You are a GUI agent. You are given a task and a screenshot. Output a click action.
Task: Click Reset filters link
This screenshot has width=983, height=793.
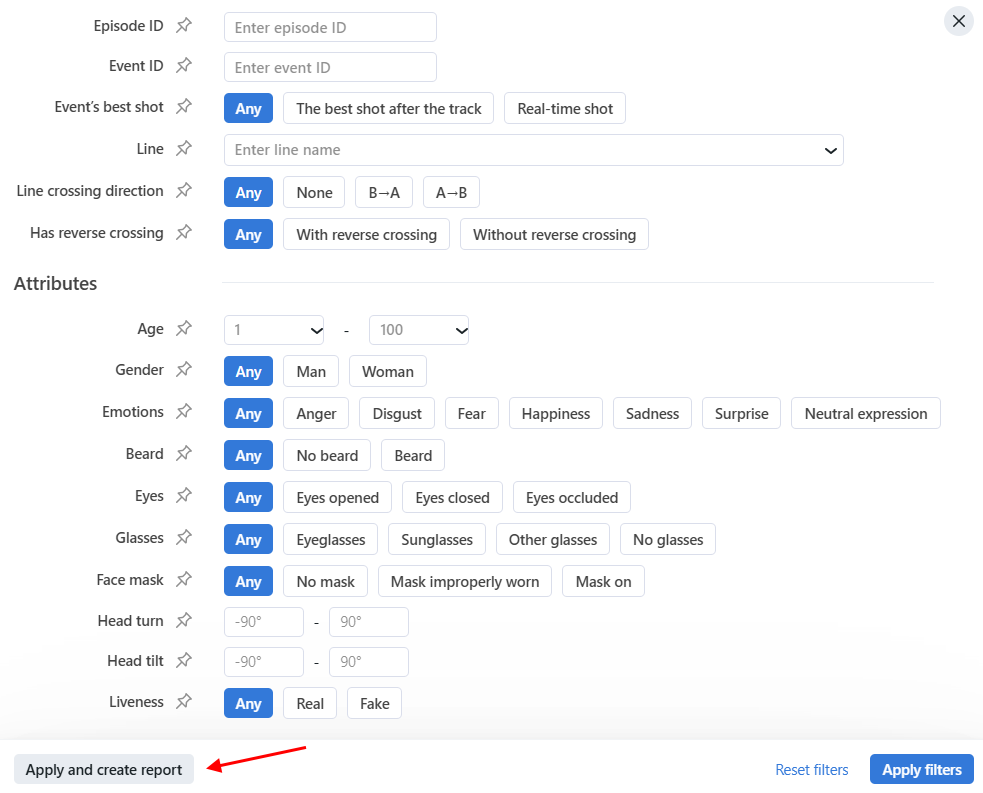(x=811, y=770)
